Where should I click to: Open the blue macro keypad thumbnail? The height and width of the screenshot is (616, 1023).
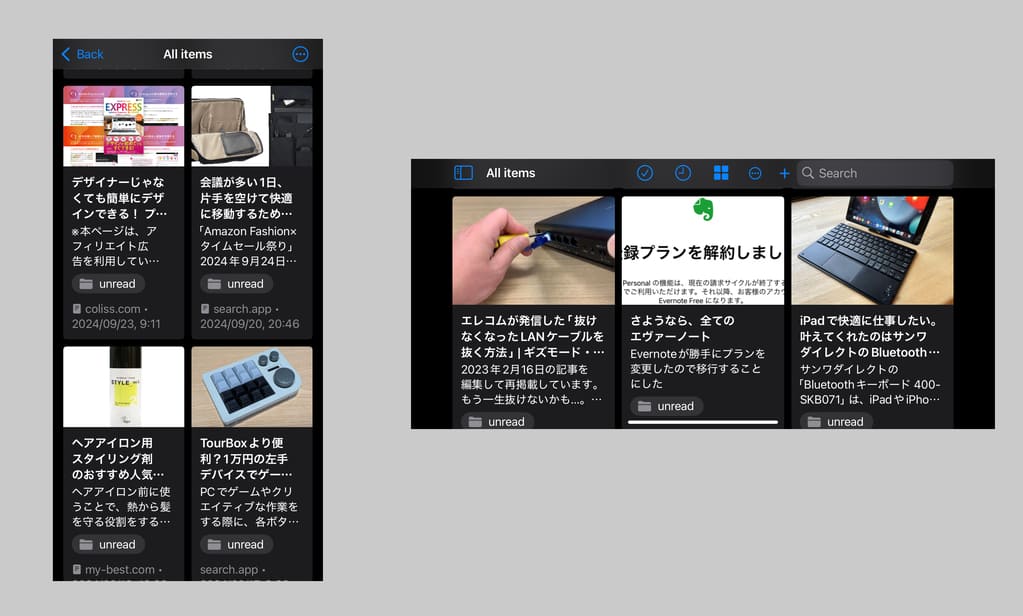[252, 387]
